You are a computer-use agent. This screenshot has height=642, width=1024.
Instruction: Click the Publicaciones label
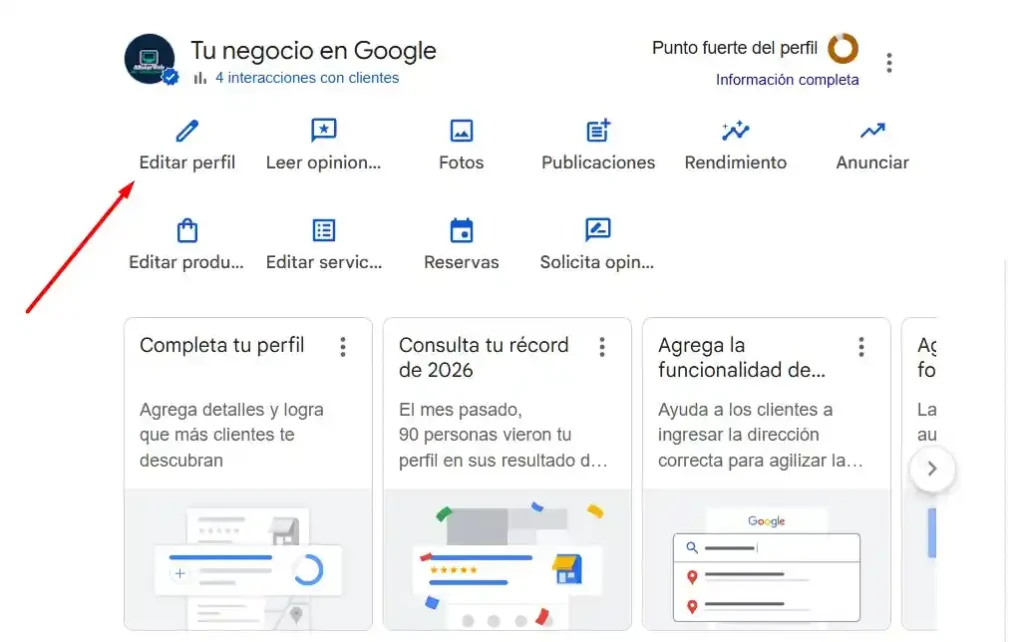(x=598, y=163)
